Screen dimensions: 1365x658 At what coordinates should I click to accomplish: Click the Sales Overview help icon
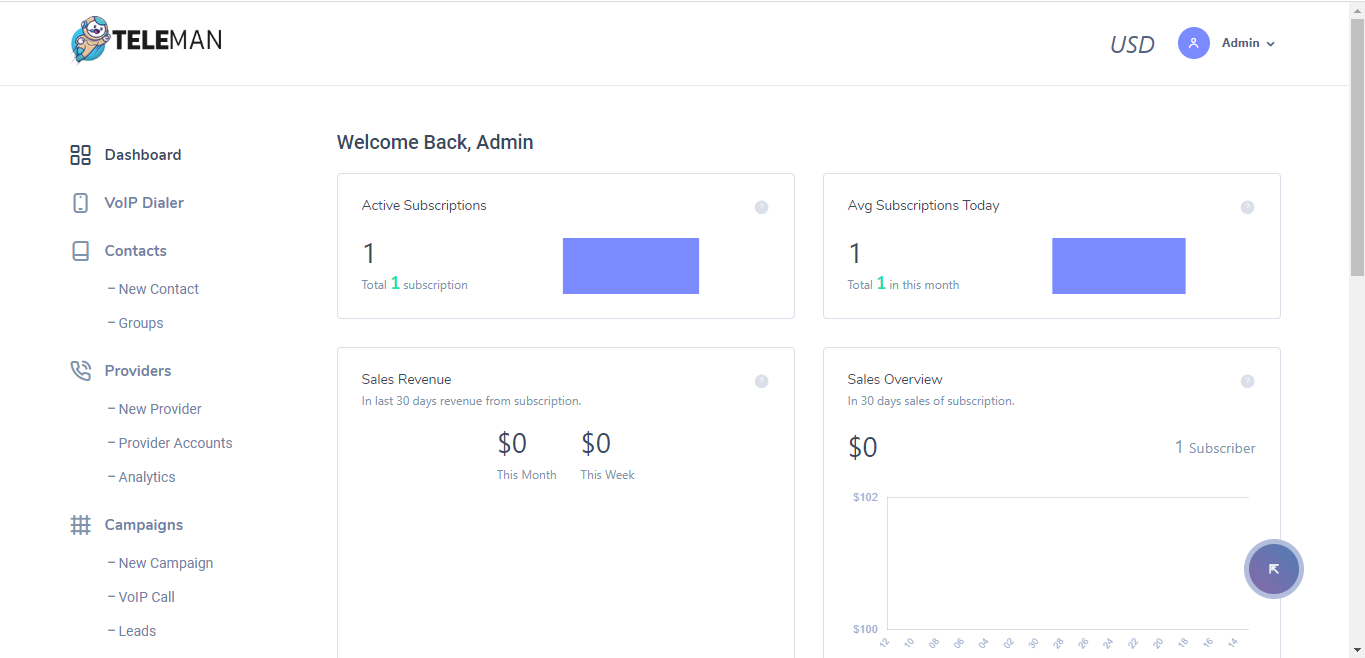(1247, 381)
